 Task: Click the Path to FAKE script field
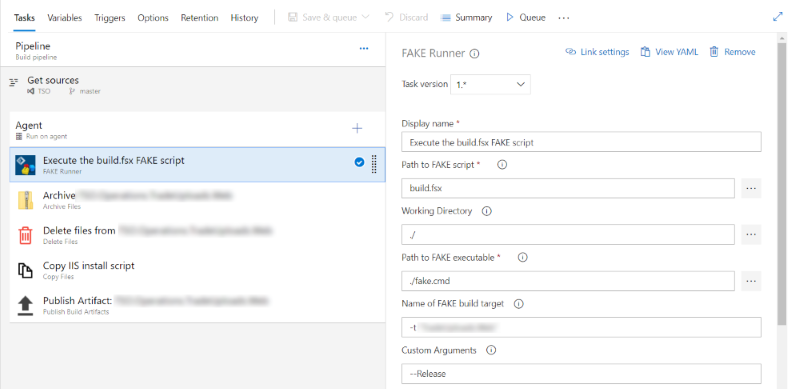[568, 188]
